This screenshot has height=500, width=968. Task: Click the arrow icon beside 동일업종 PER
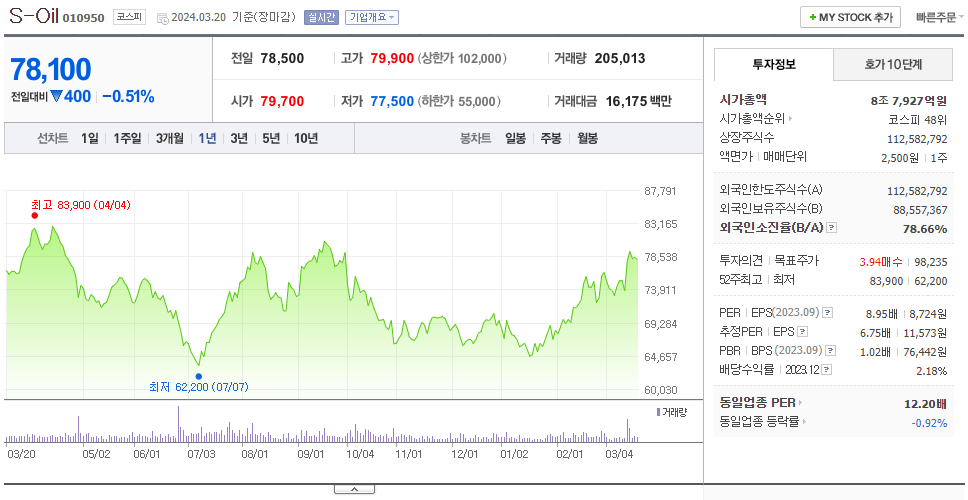[801, 403]
